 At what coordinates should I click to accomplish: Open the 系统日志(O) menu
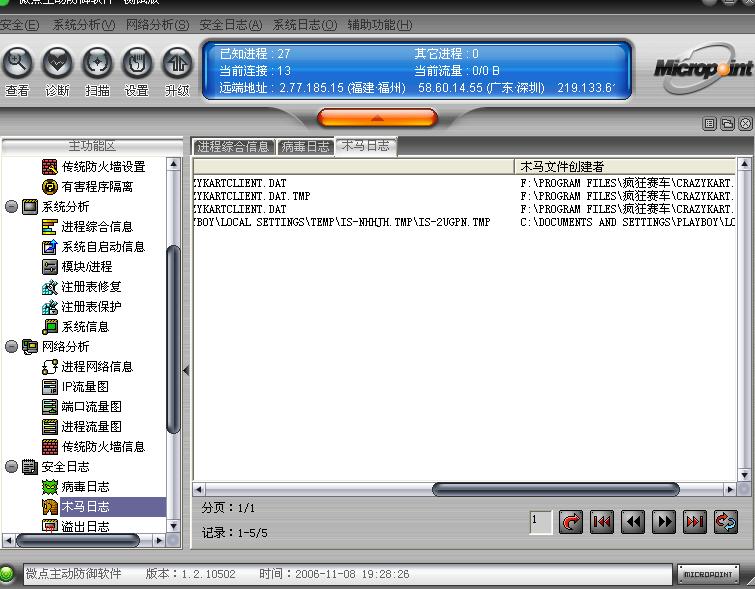[305, 25]
